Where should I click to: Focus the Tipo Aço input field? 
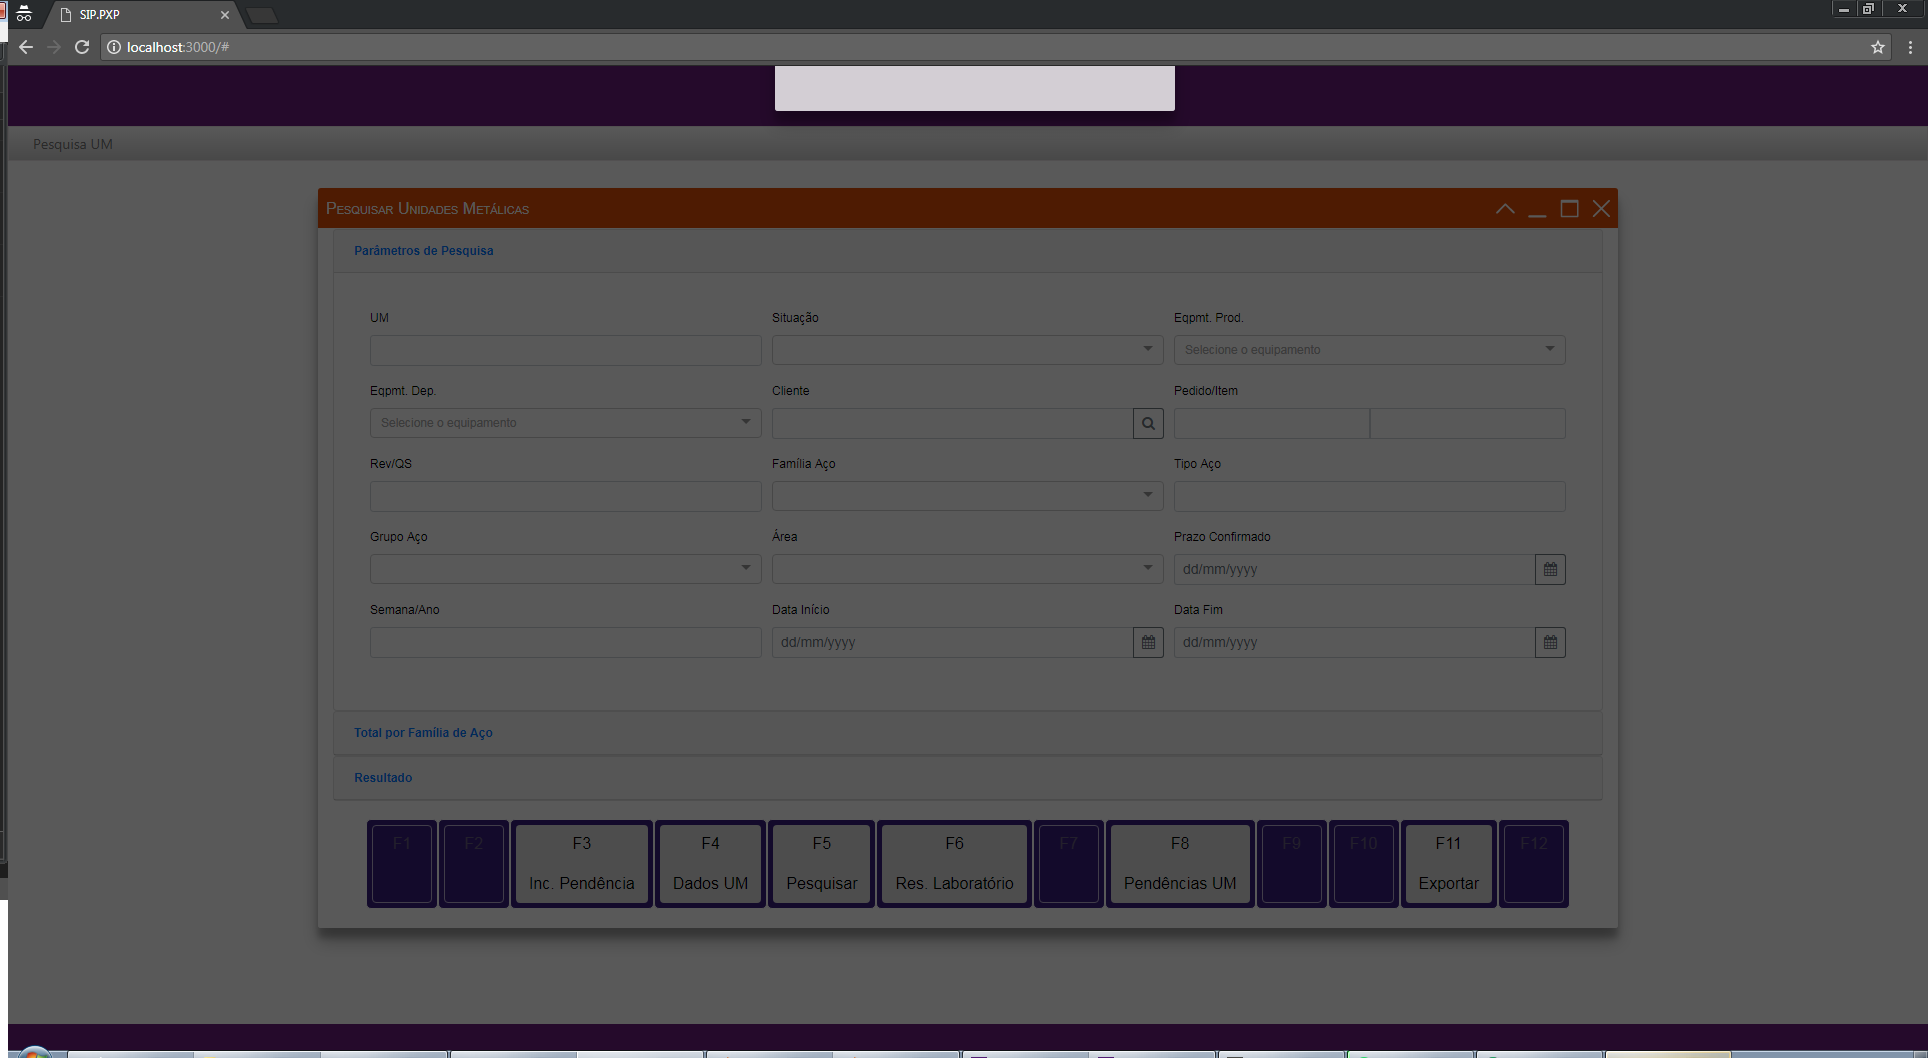point(1369,496)
